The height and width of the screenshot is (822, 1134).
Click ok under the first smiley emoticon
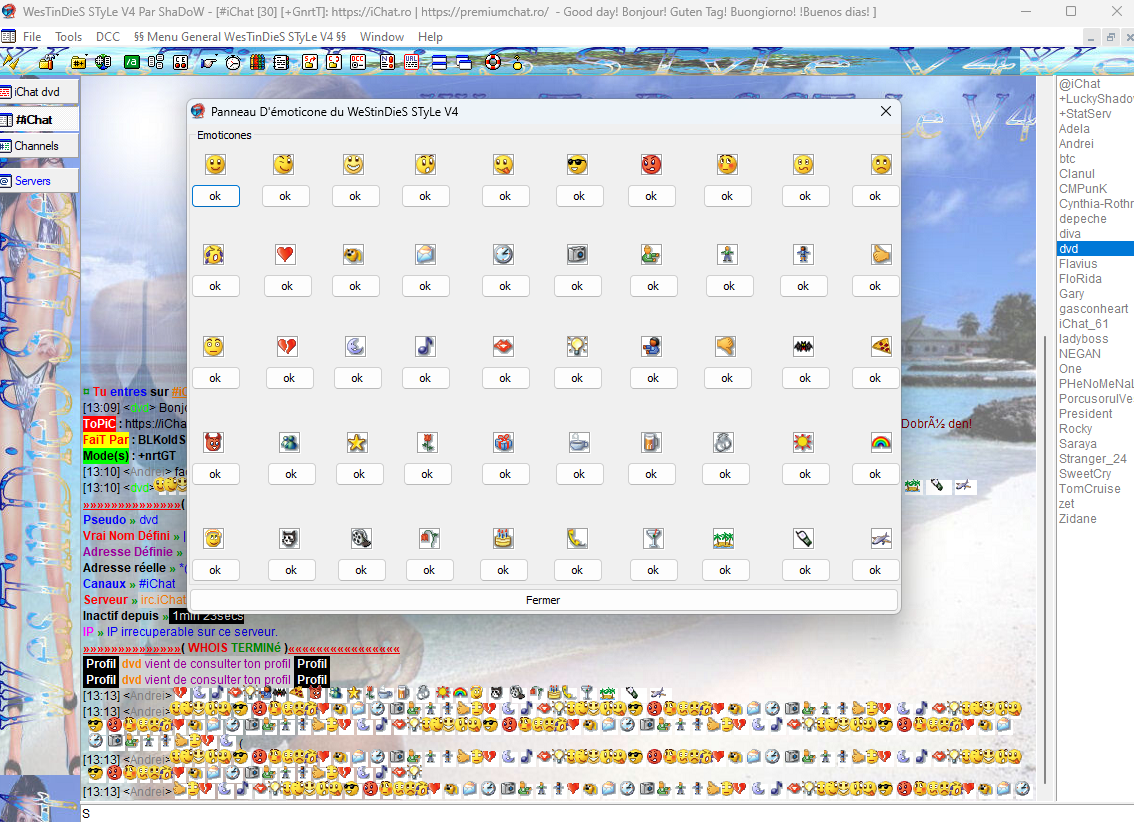[216, 196]
